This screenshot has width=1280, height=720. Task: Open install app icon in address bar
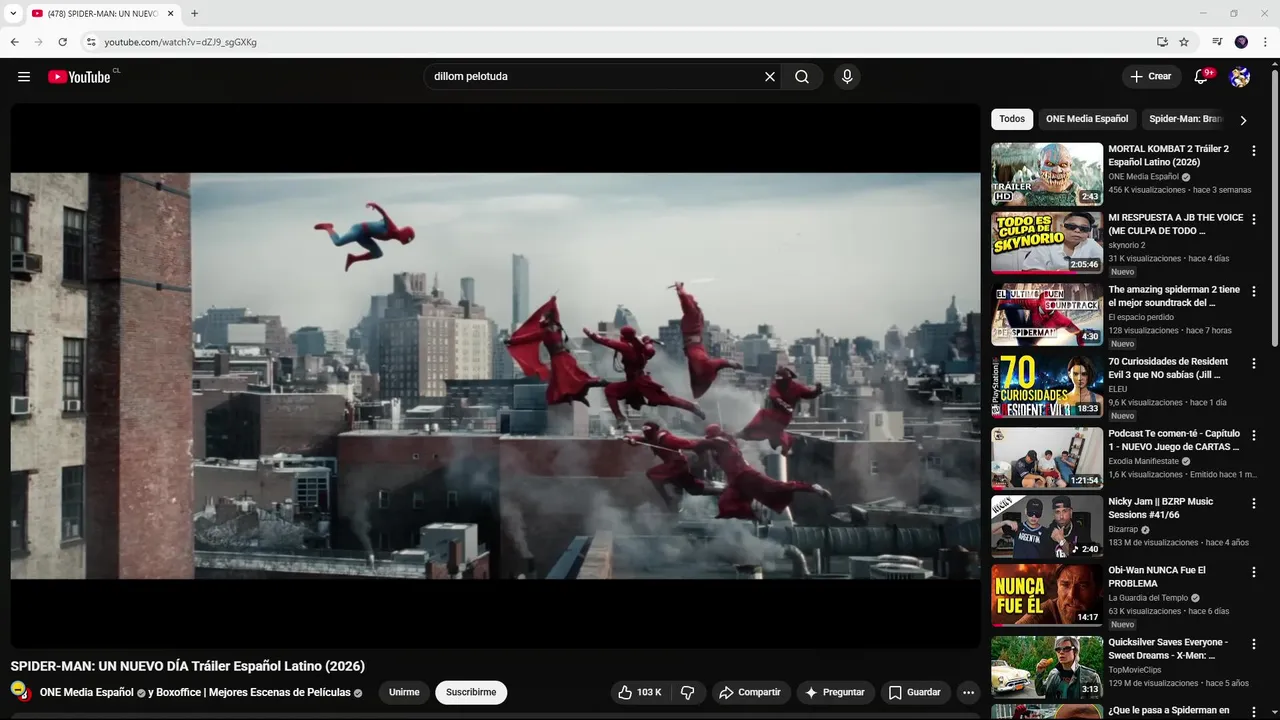click(x=1162, y=42)
